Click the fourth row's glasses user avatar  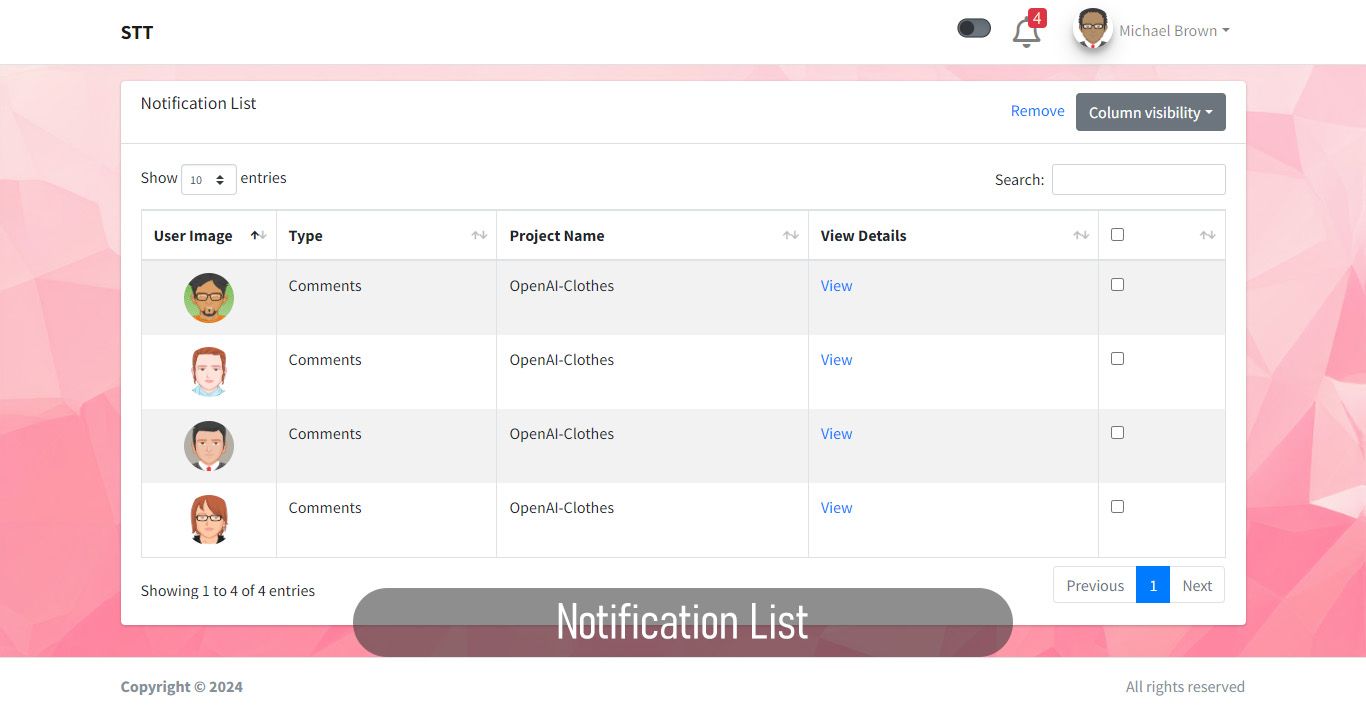tap(209, 520)
